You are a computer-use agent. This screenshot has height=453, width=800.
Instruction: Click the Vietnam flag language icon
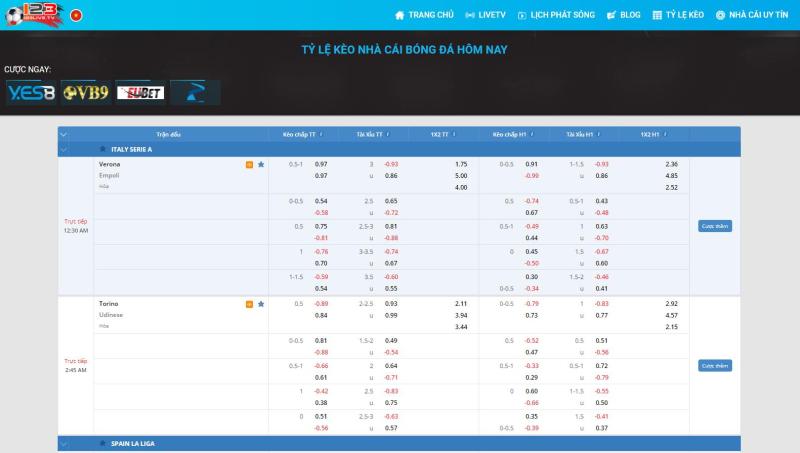coord(75,15)
